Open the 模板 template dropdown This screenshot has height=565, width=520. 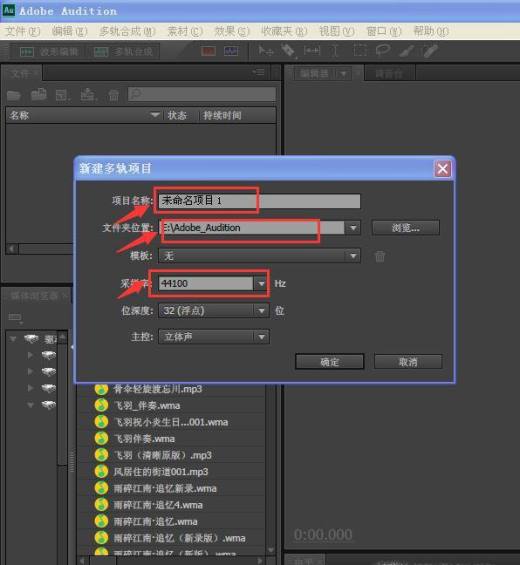click(x=259, y=256)
